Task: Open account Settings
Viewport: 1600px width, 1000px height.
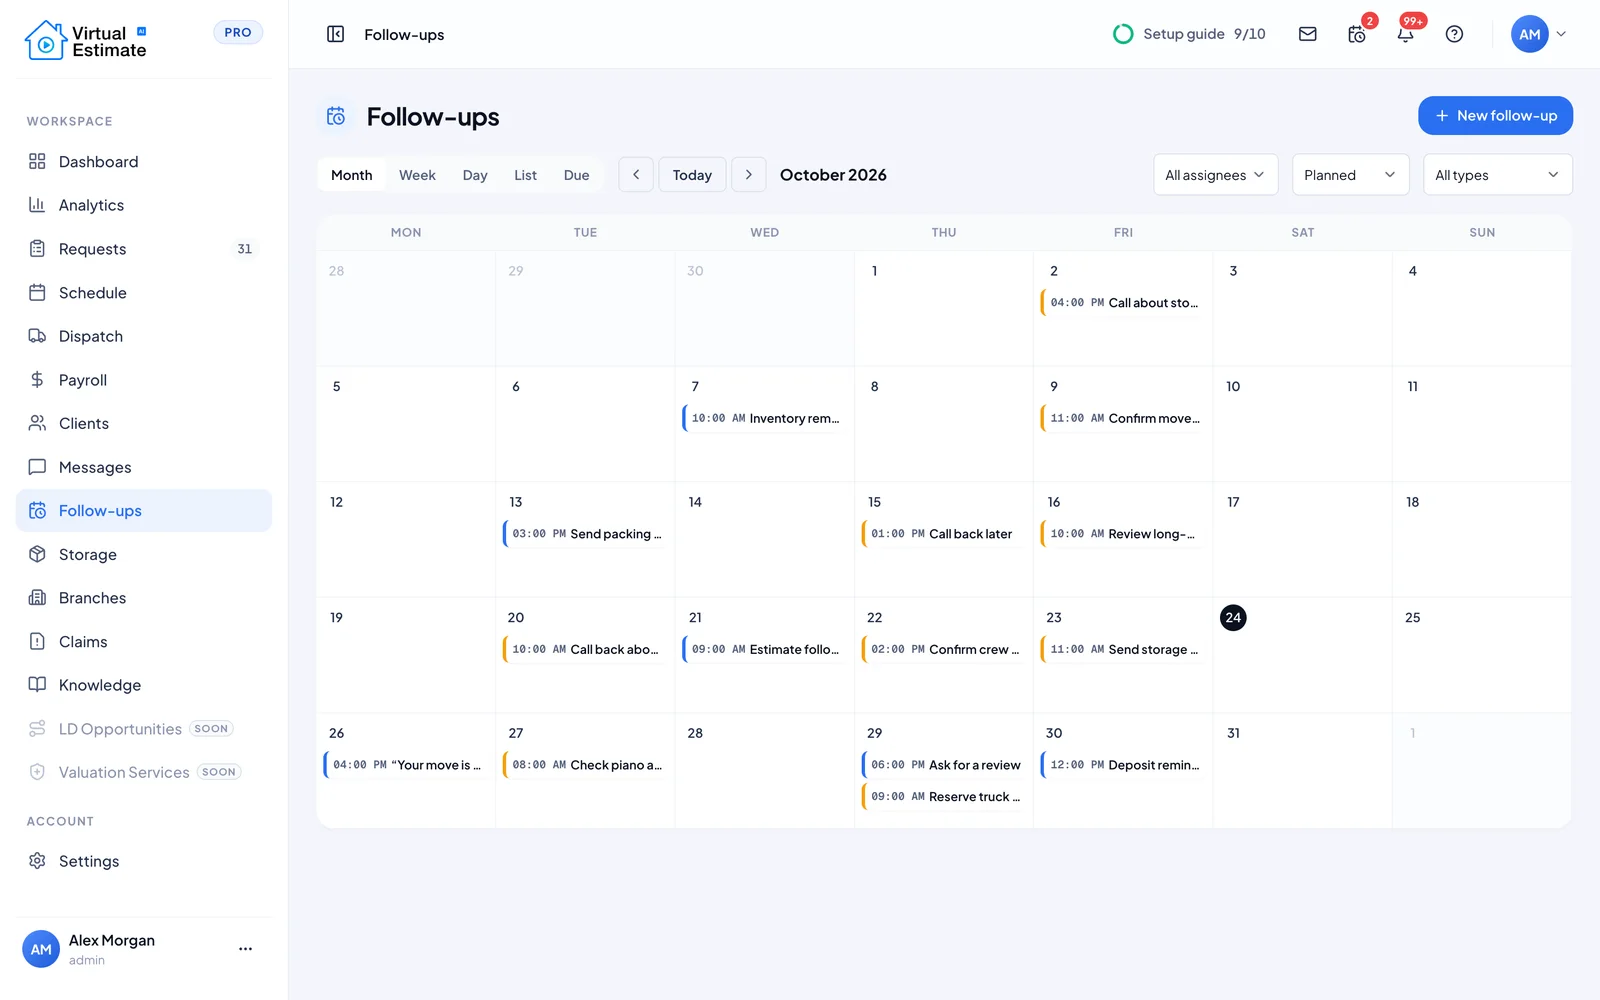Action: [x=144, y=861]
